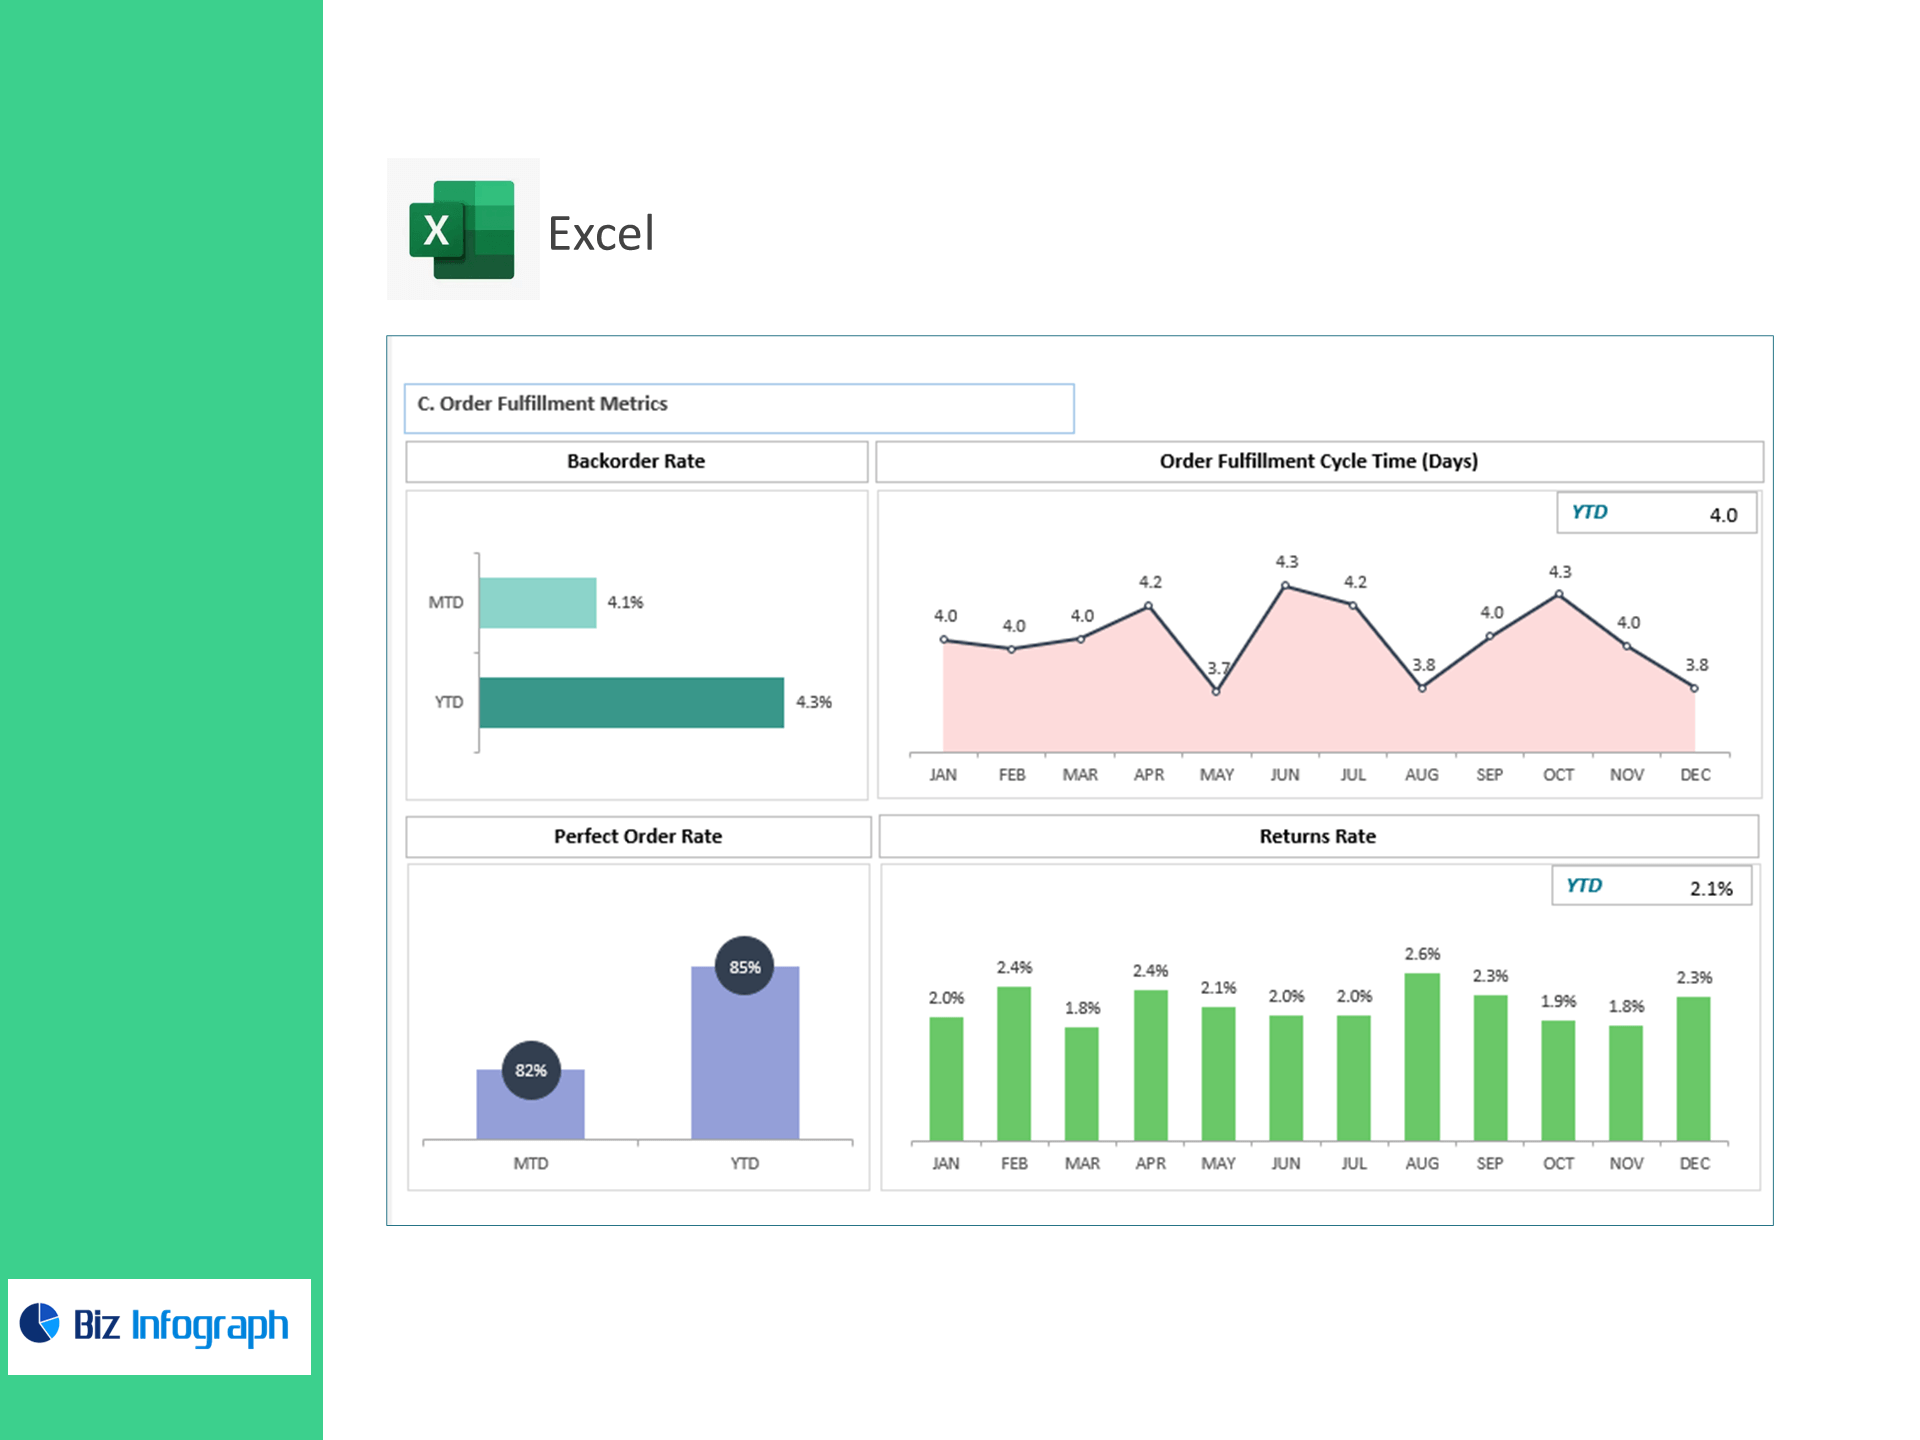Viewport: 1920px width, 1440px height.
Task: Click the JUN 4.3 line data point
Action: [1285, 586]
